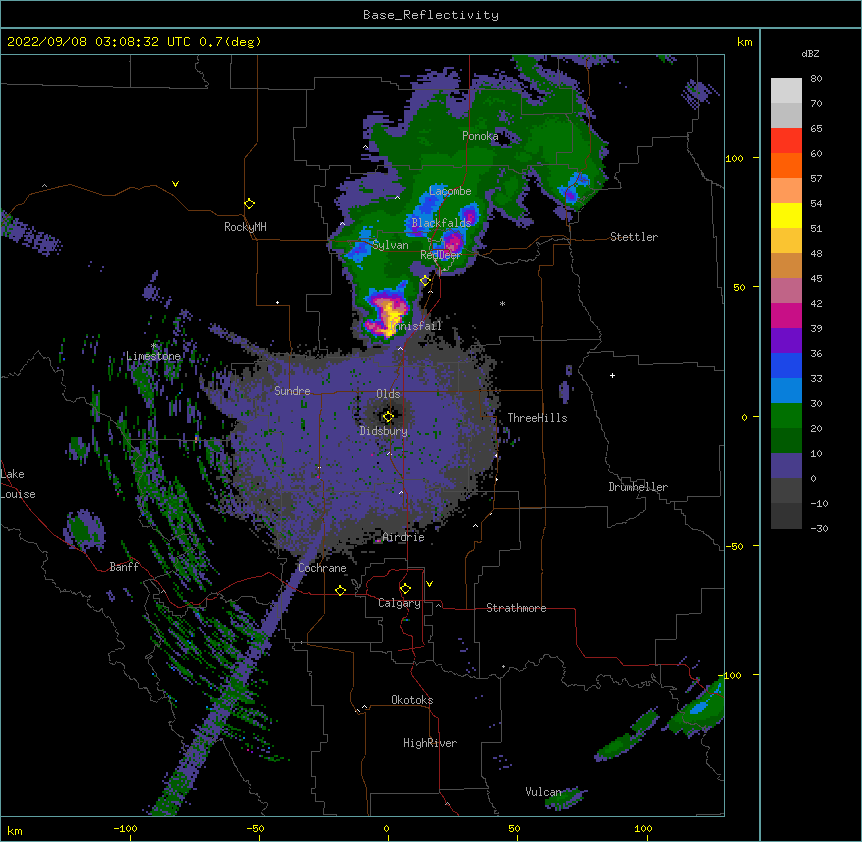Click the yellow marker south of Cochrane
The height and width of the screenshot is (842, 862).
coord(340,590)
